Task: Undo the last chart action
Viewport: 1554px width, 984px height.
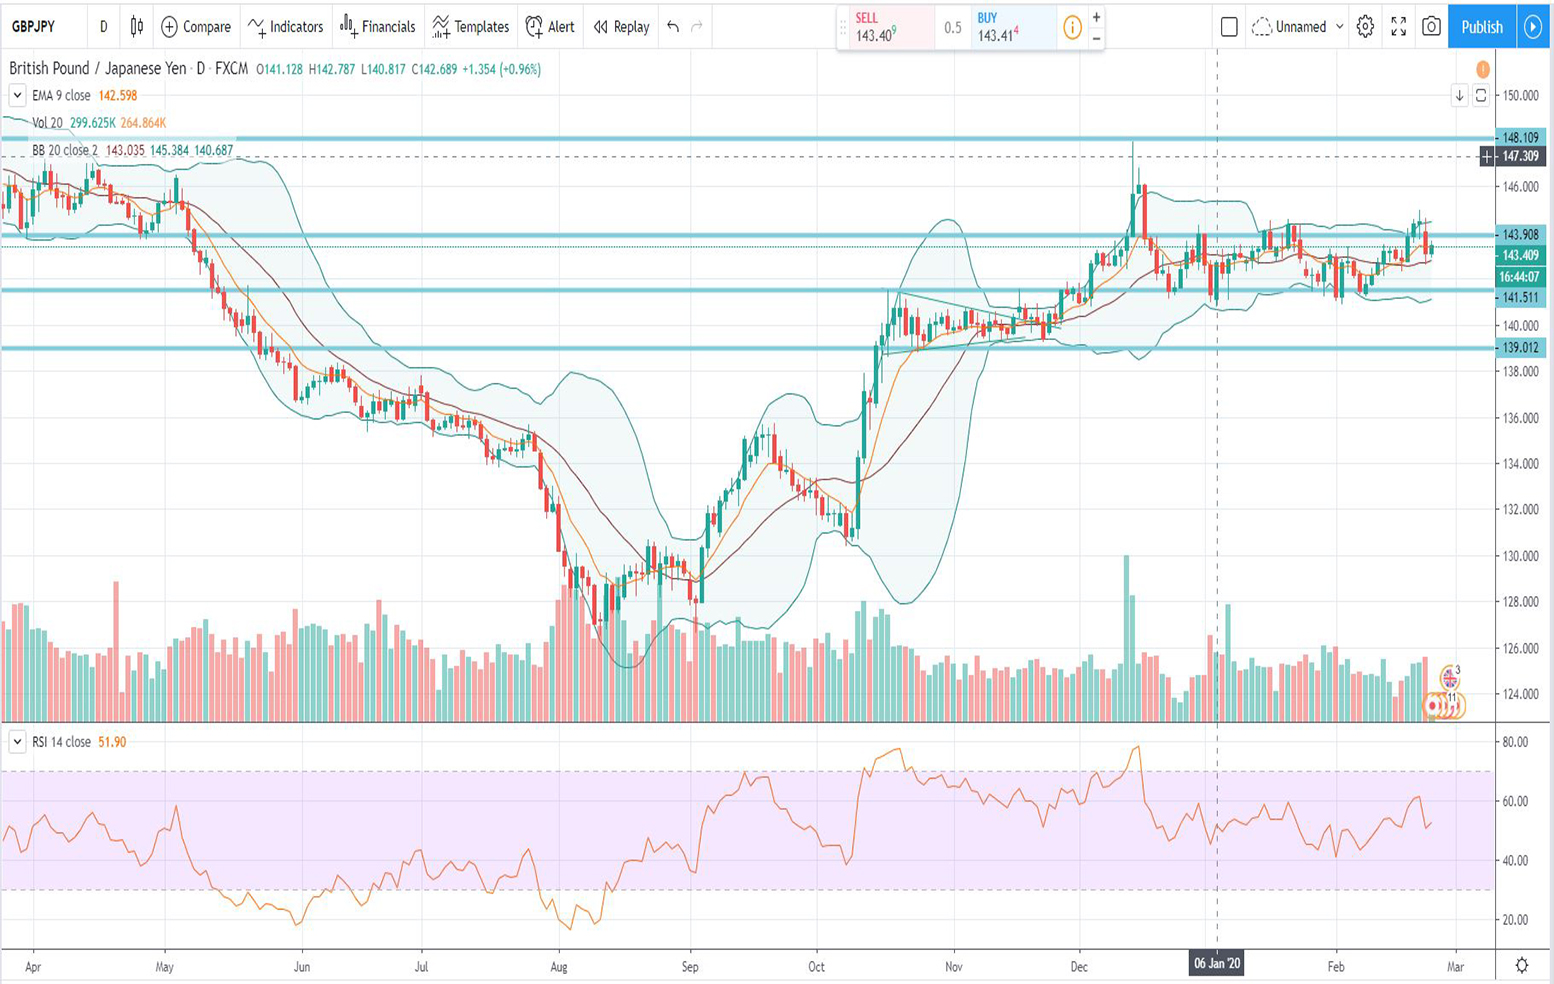Action: [x=673, y=27]
